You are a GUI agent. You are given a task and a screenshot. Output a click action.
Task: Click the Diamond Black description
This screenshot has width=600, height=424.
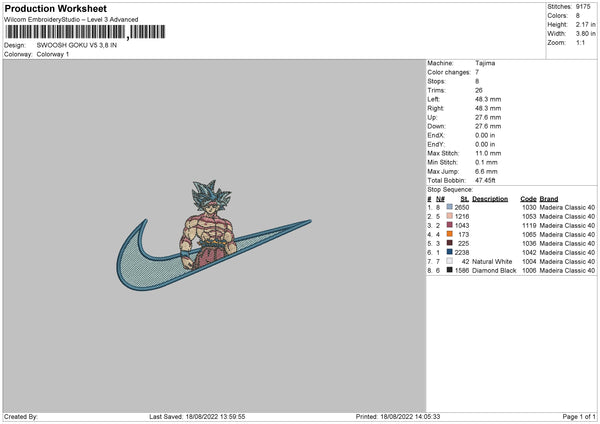pyautogui.click(x=494, y=271)
